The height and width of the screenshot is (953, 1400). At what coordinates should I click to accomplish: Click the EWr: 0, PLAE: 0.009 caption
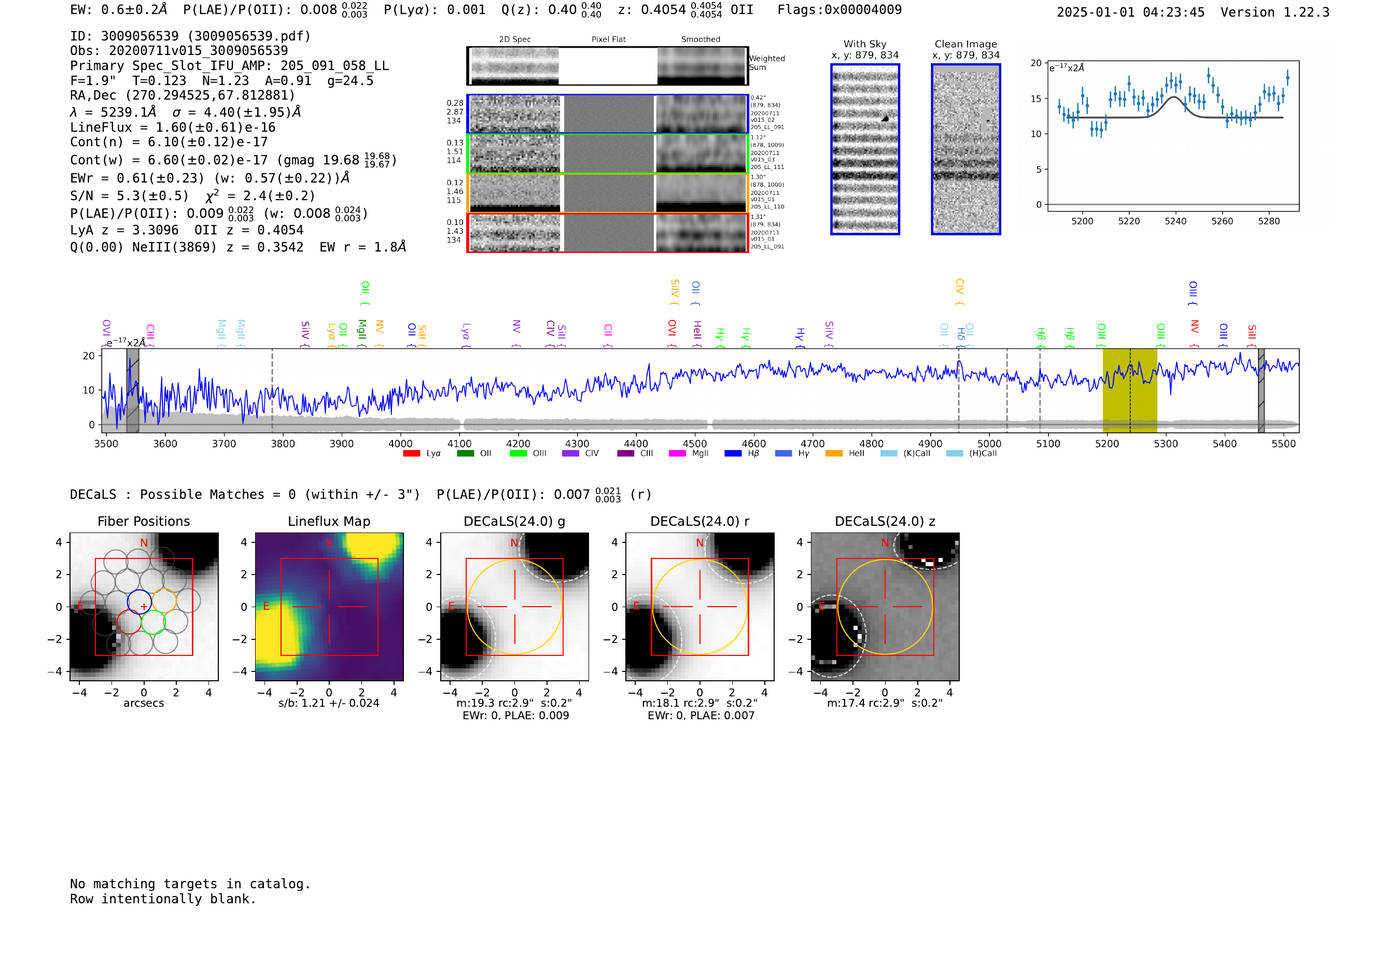tap(515, 716)
